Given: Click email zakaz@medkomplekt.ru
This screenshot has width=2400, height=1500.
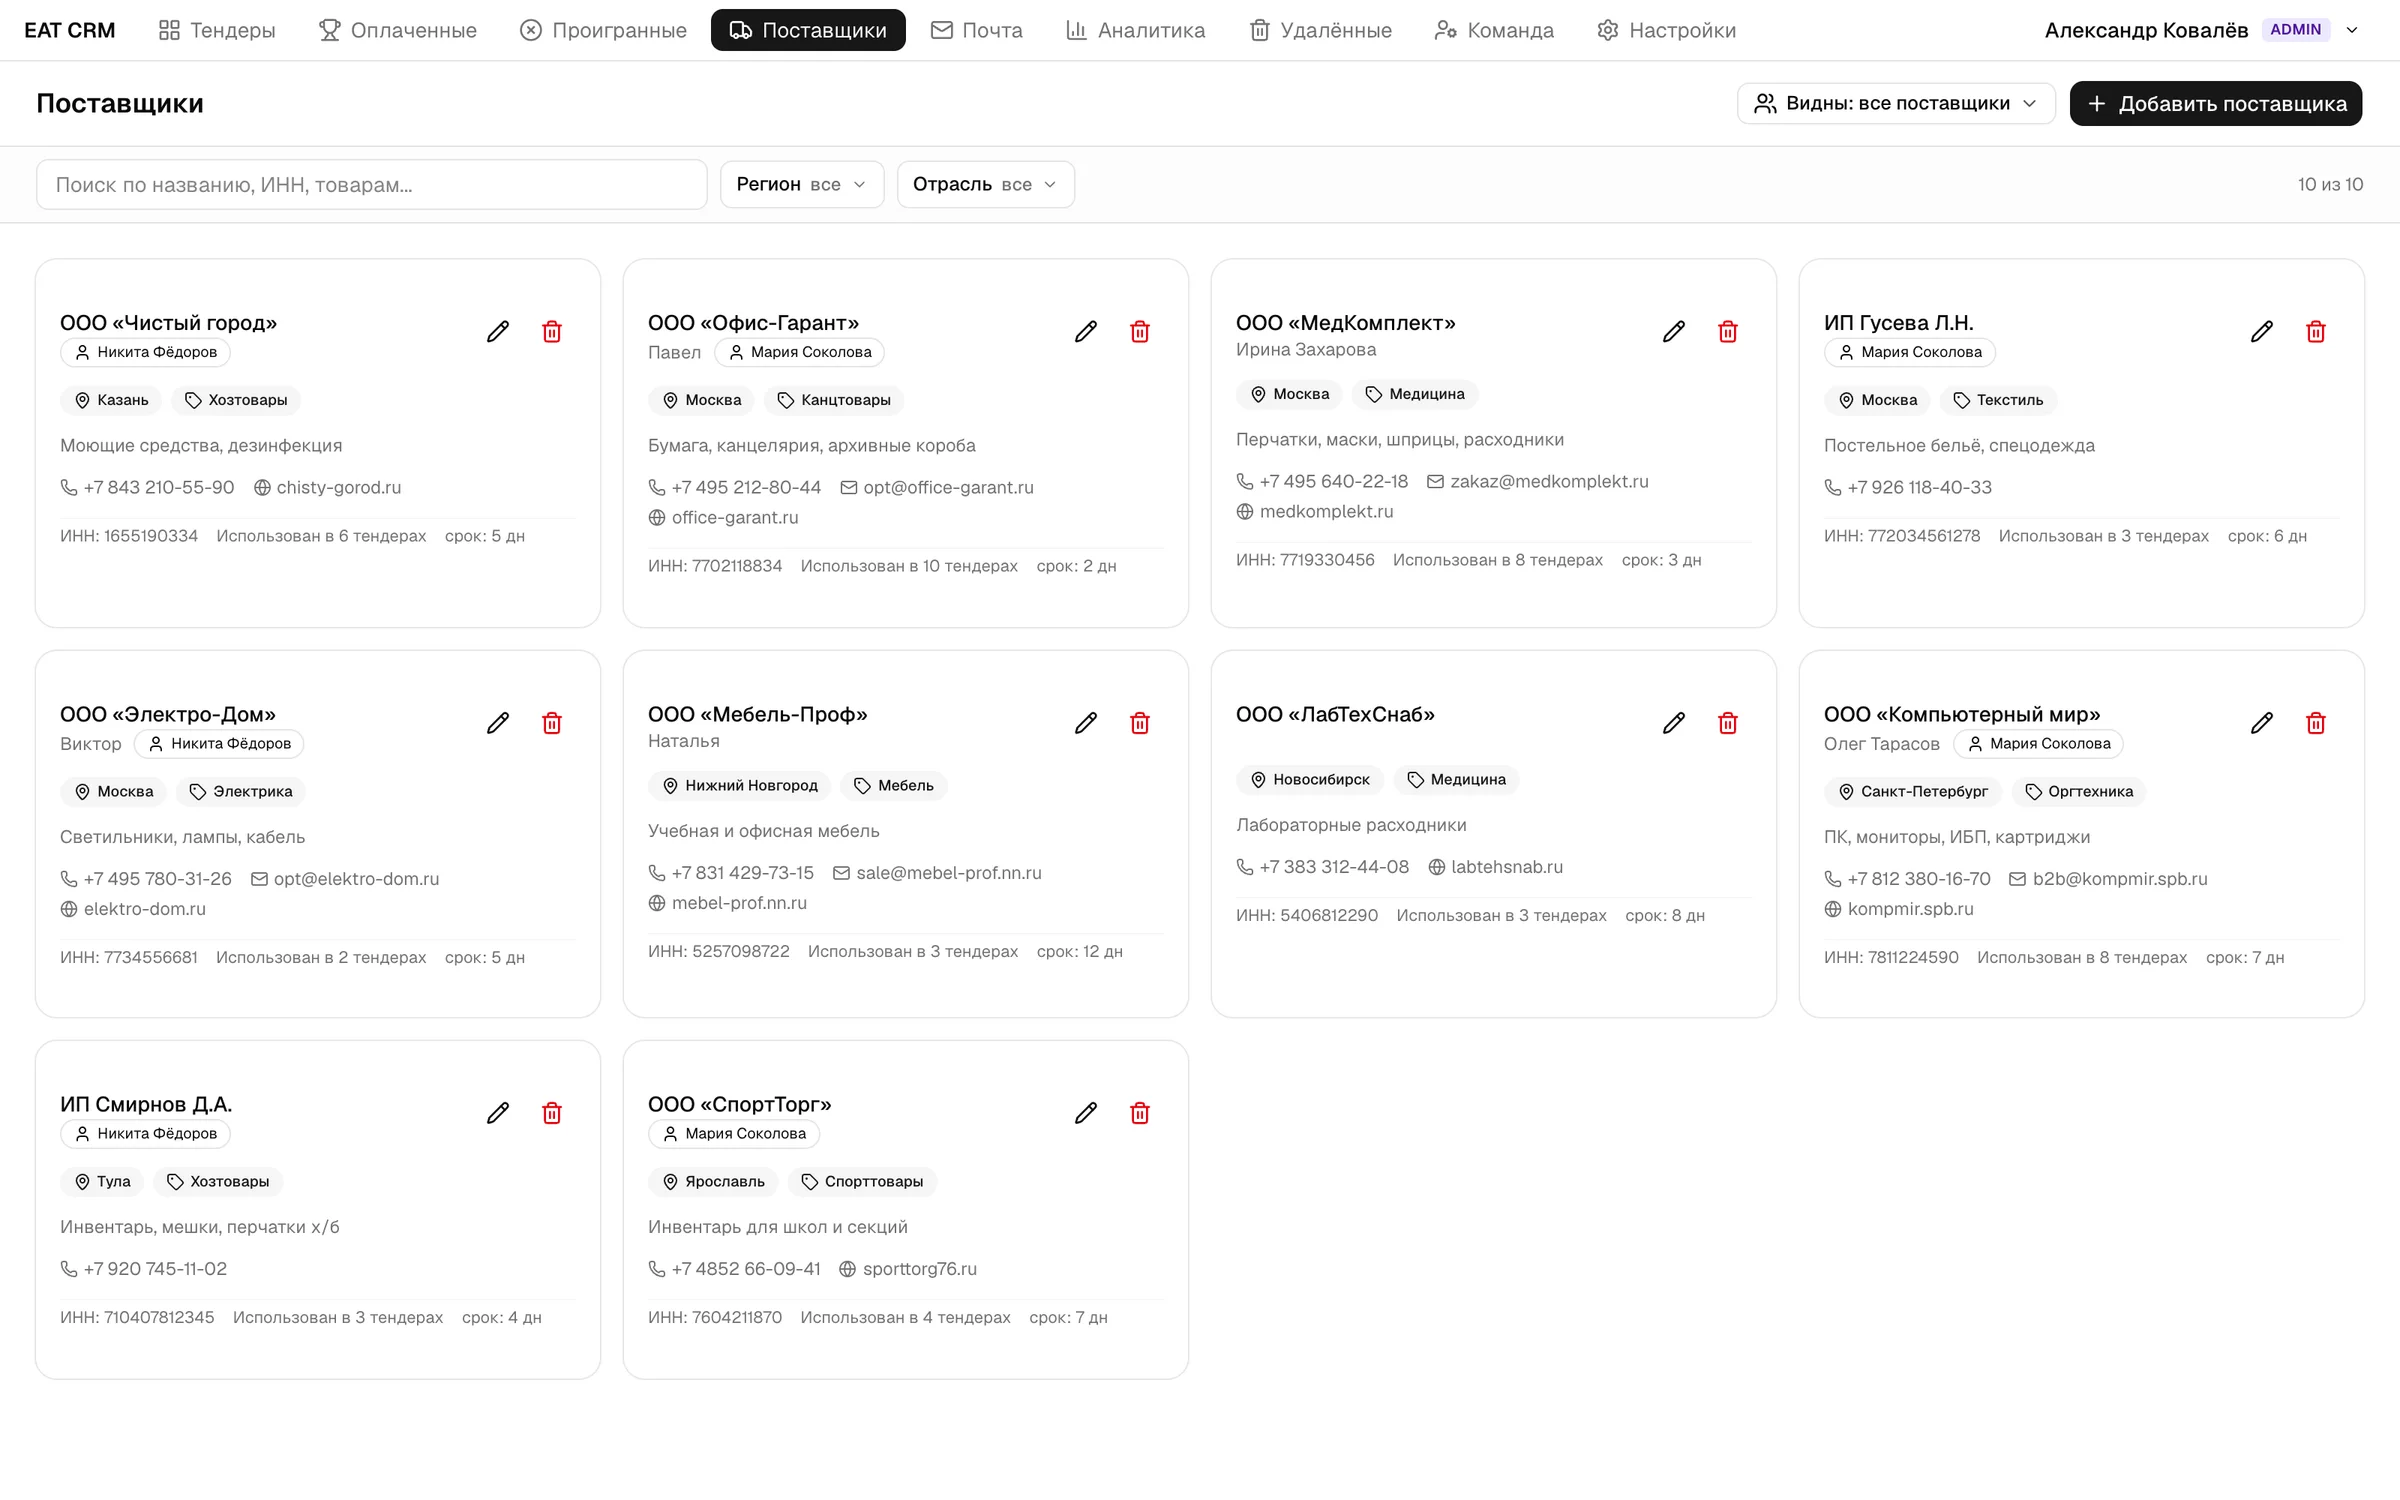Looking at the screenshot, I should pos(1538,481).
